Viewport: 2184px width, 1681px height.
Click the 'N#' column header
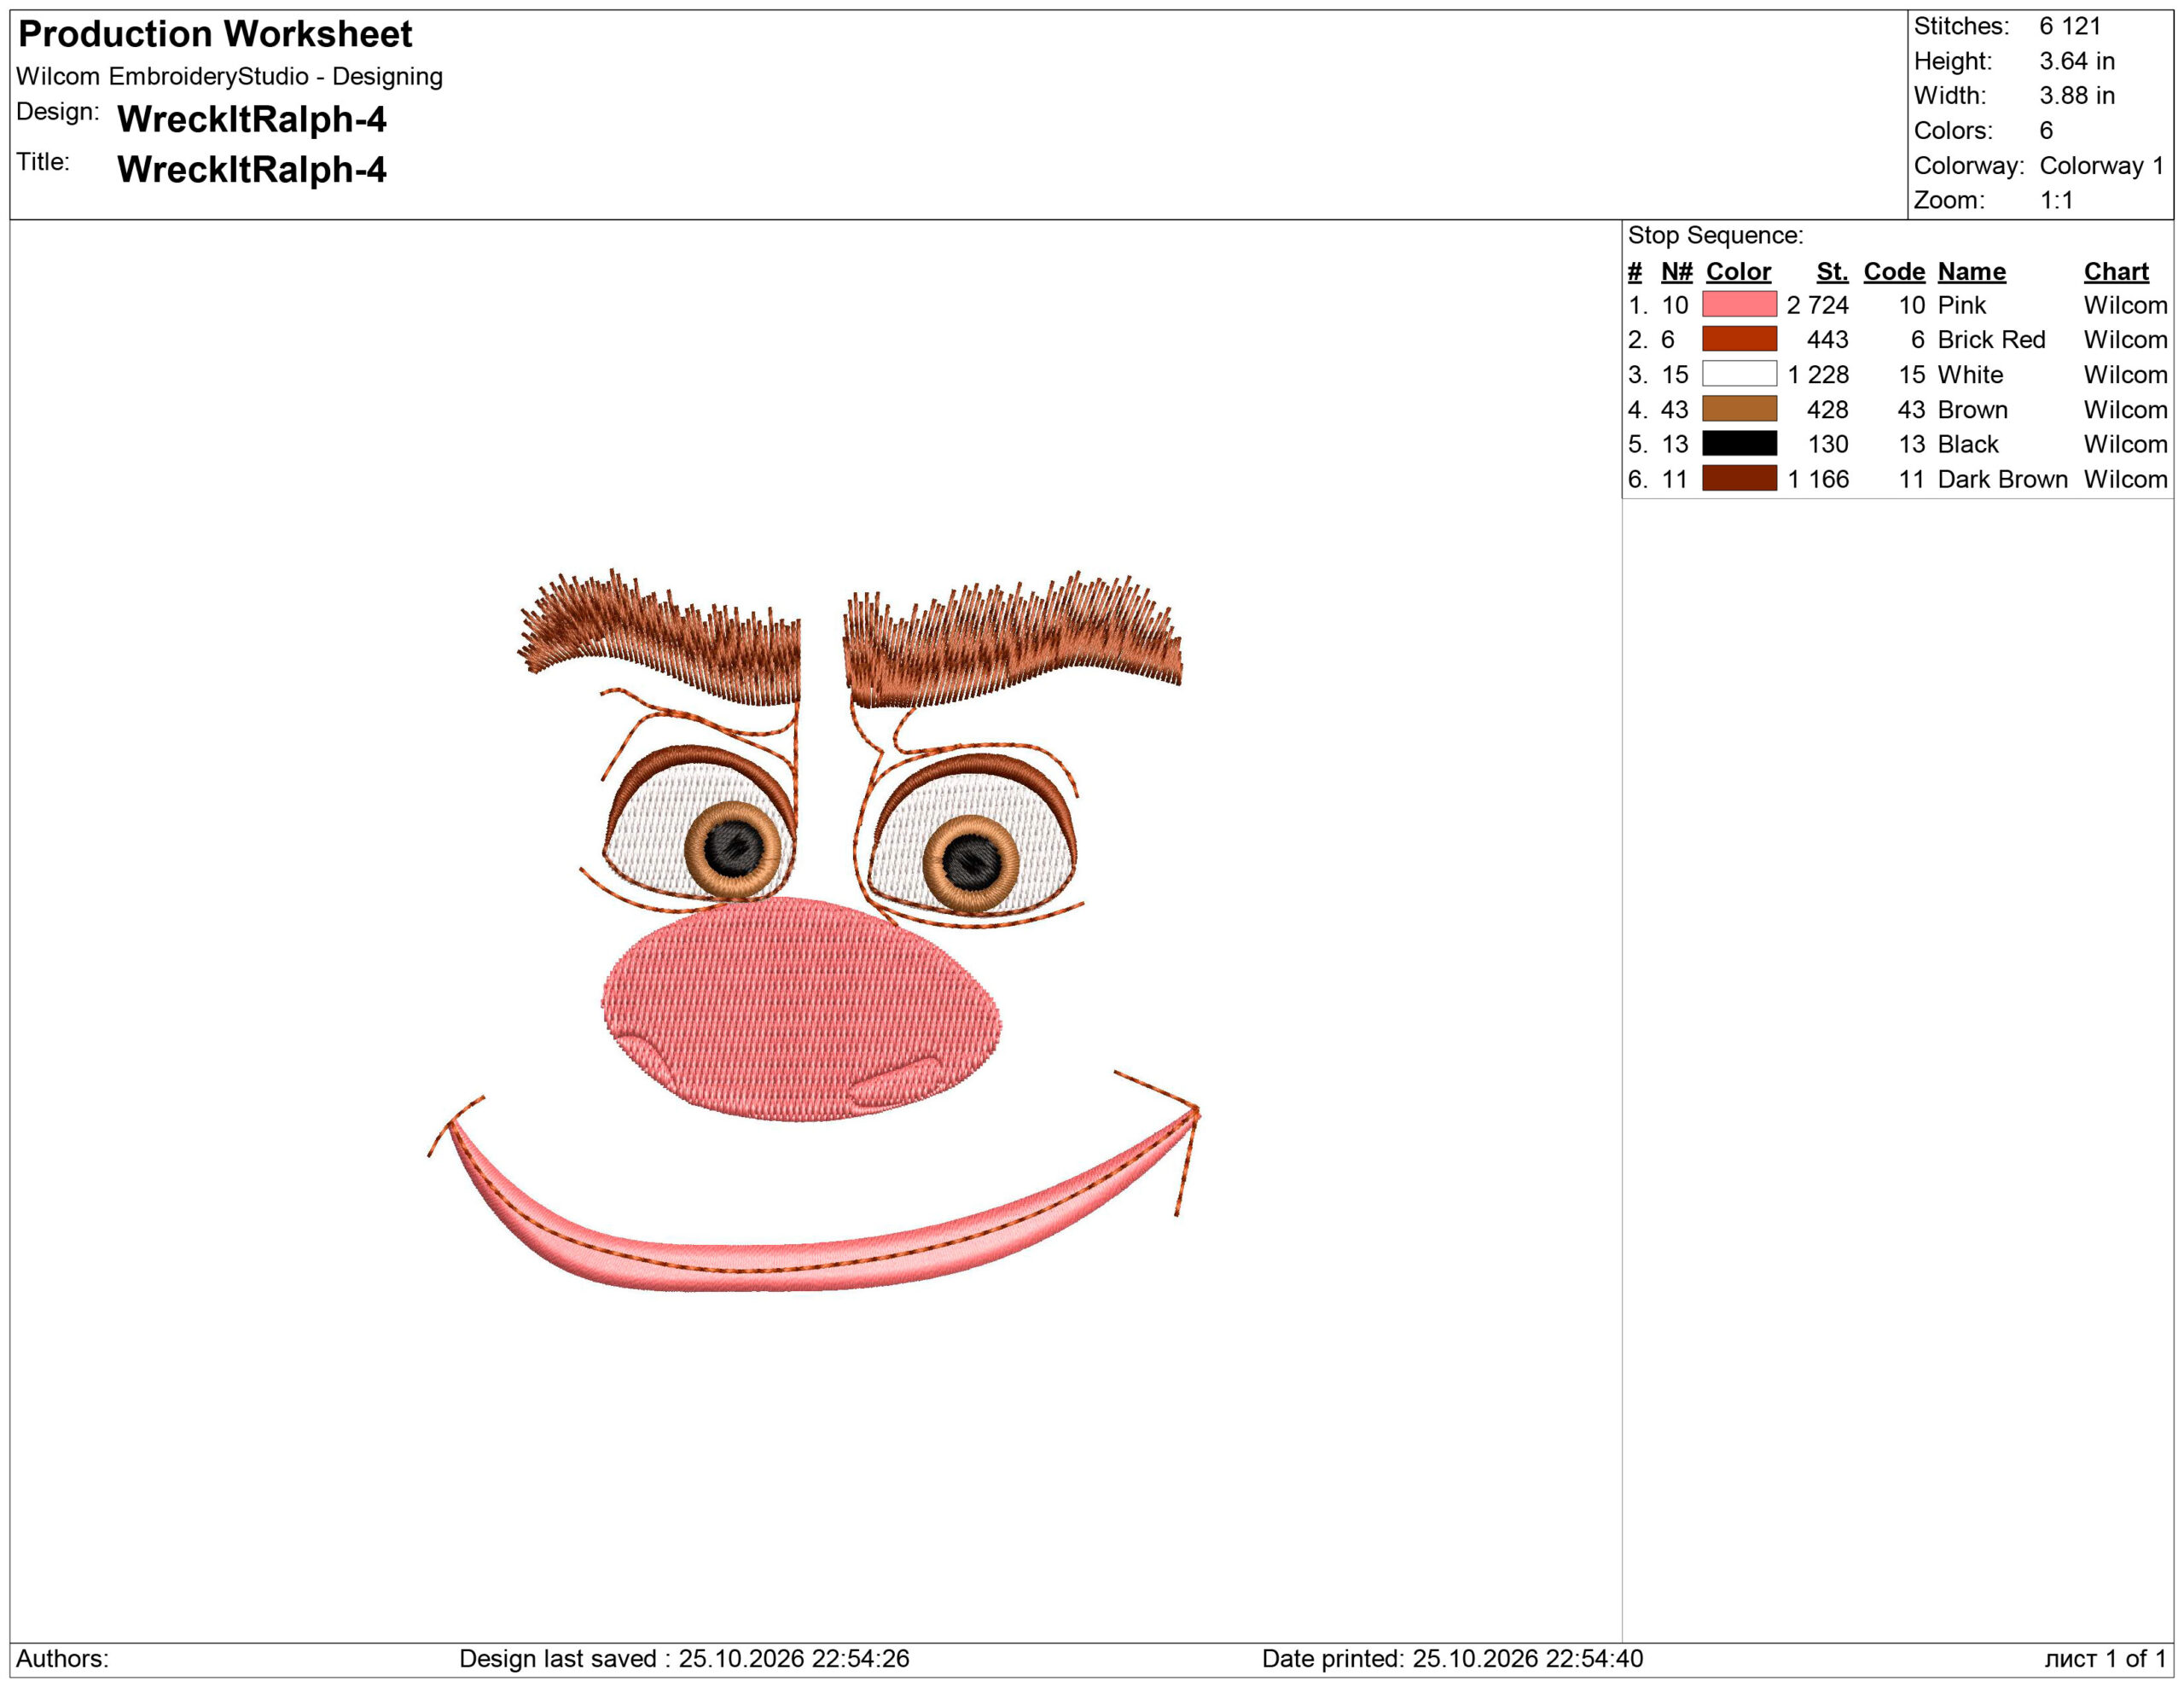[1676, 271]
